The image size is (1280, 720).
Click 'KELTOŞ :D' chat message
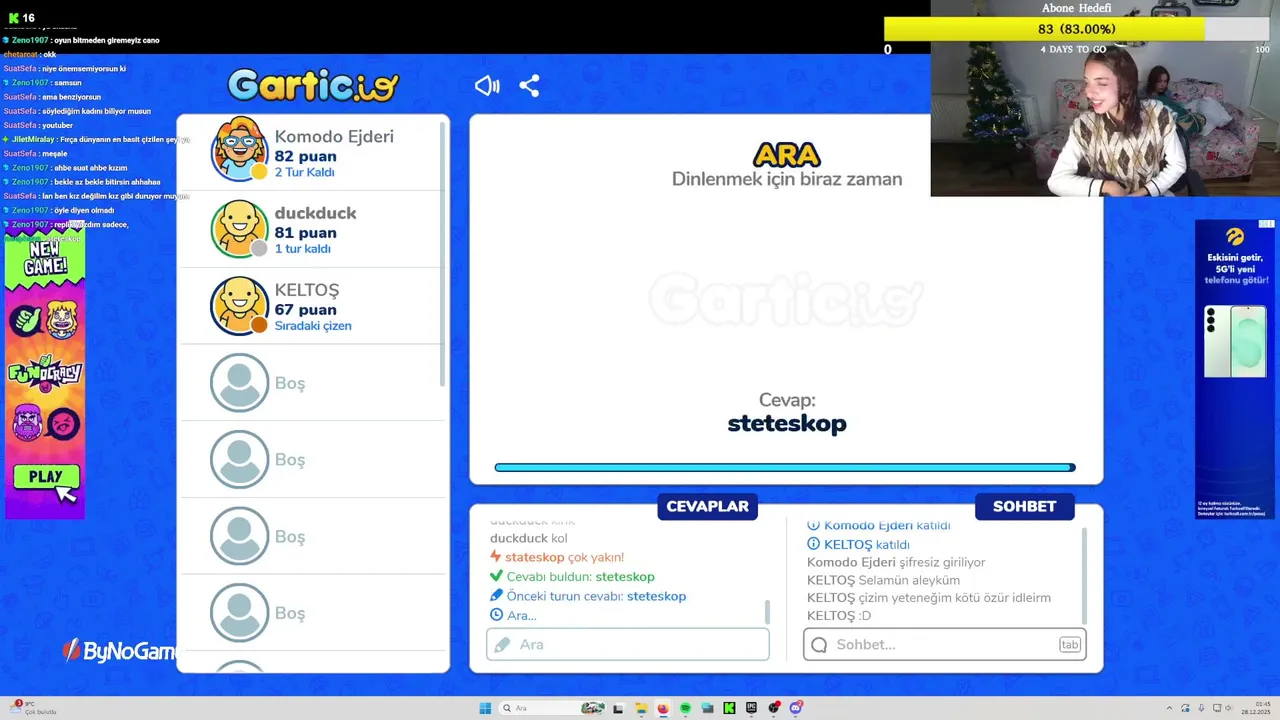pos(839,616)
